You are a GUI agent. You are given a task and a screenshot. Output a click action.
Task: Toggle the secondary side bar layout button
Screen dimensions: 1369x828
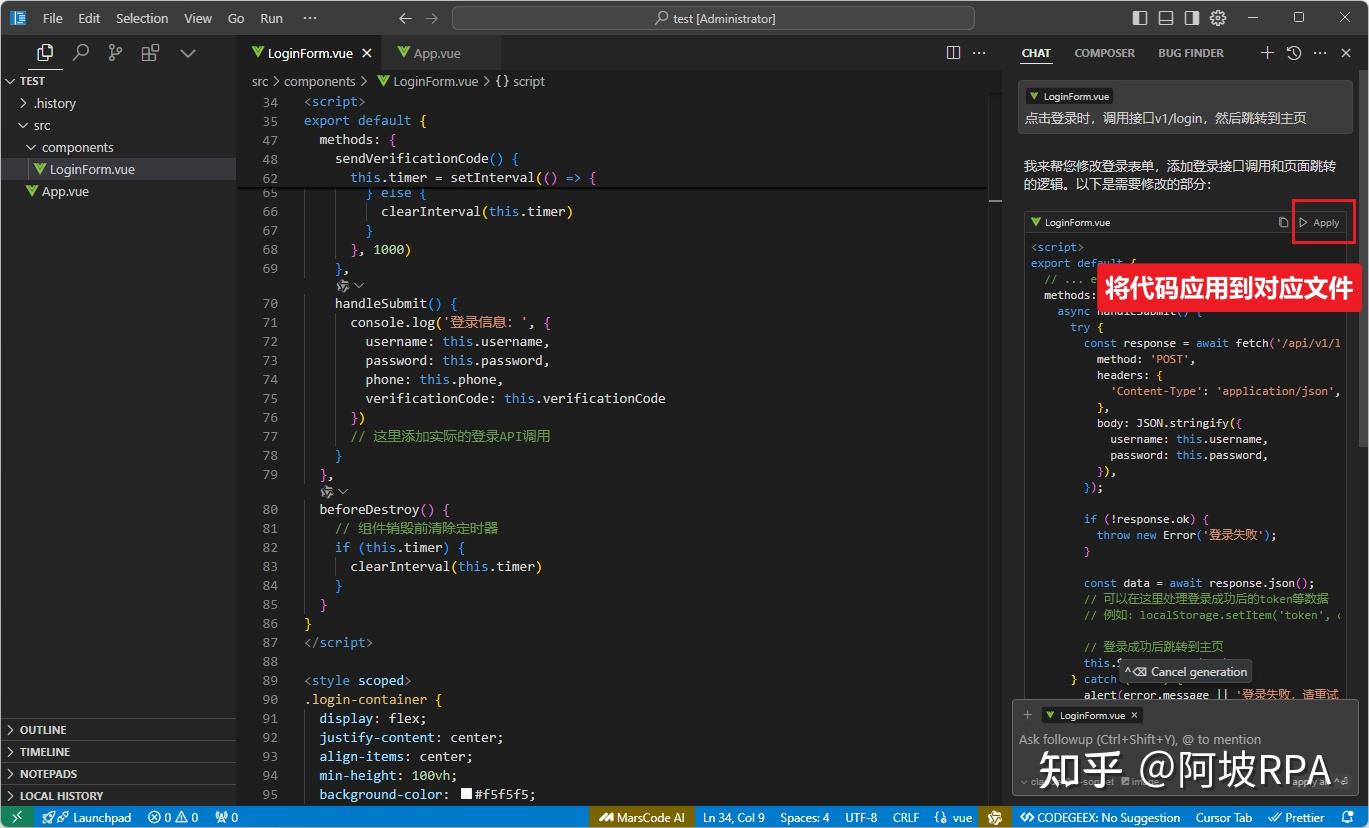(1191, 18)
